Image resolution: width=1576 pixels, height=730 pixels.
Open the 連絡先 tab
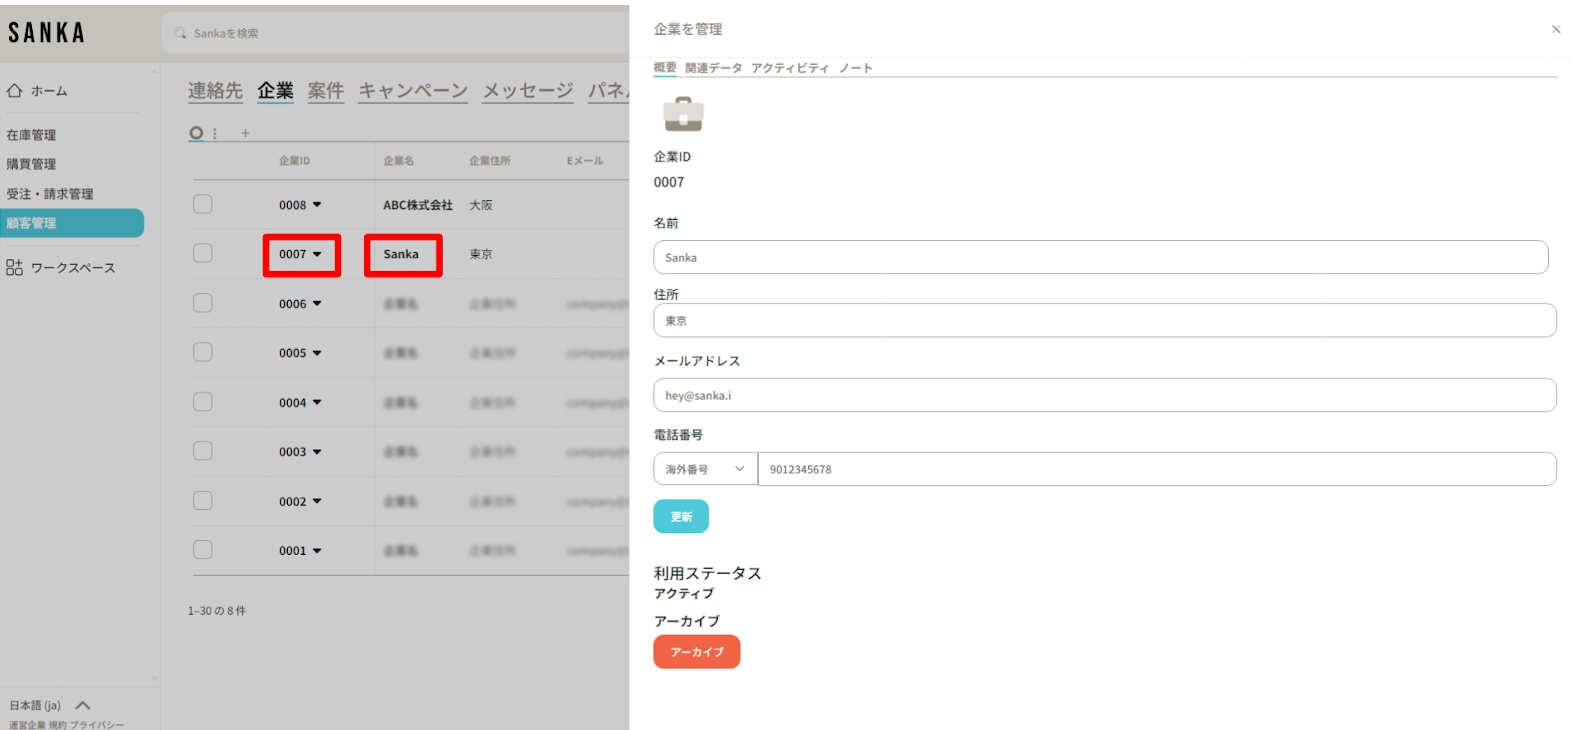coord(215,91)
